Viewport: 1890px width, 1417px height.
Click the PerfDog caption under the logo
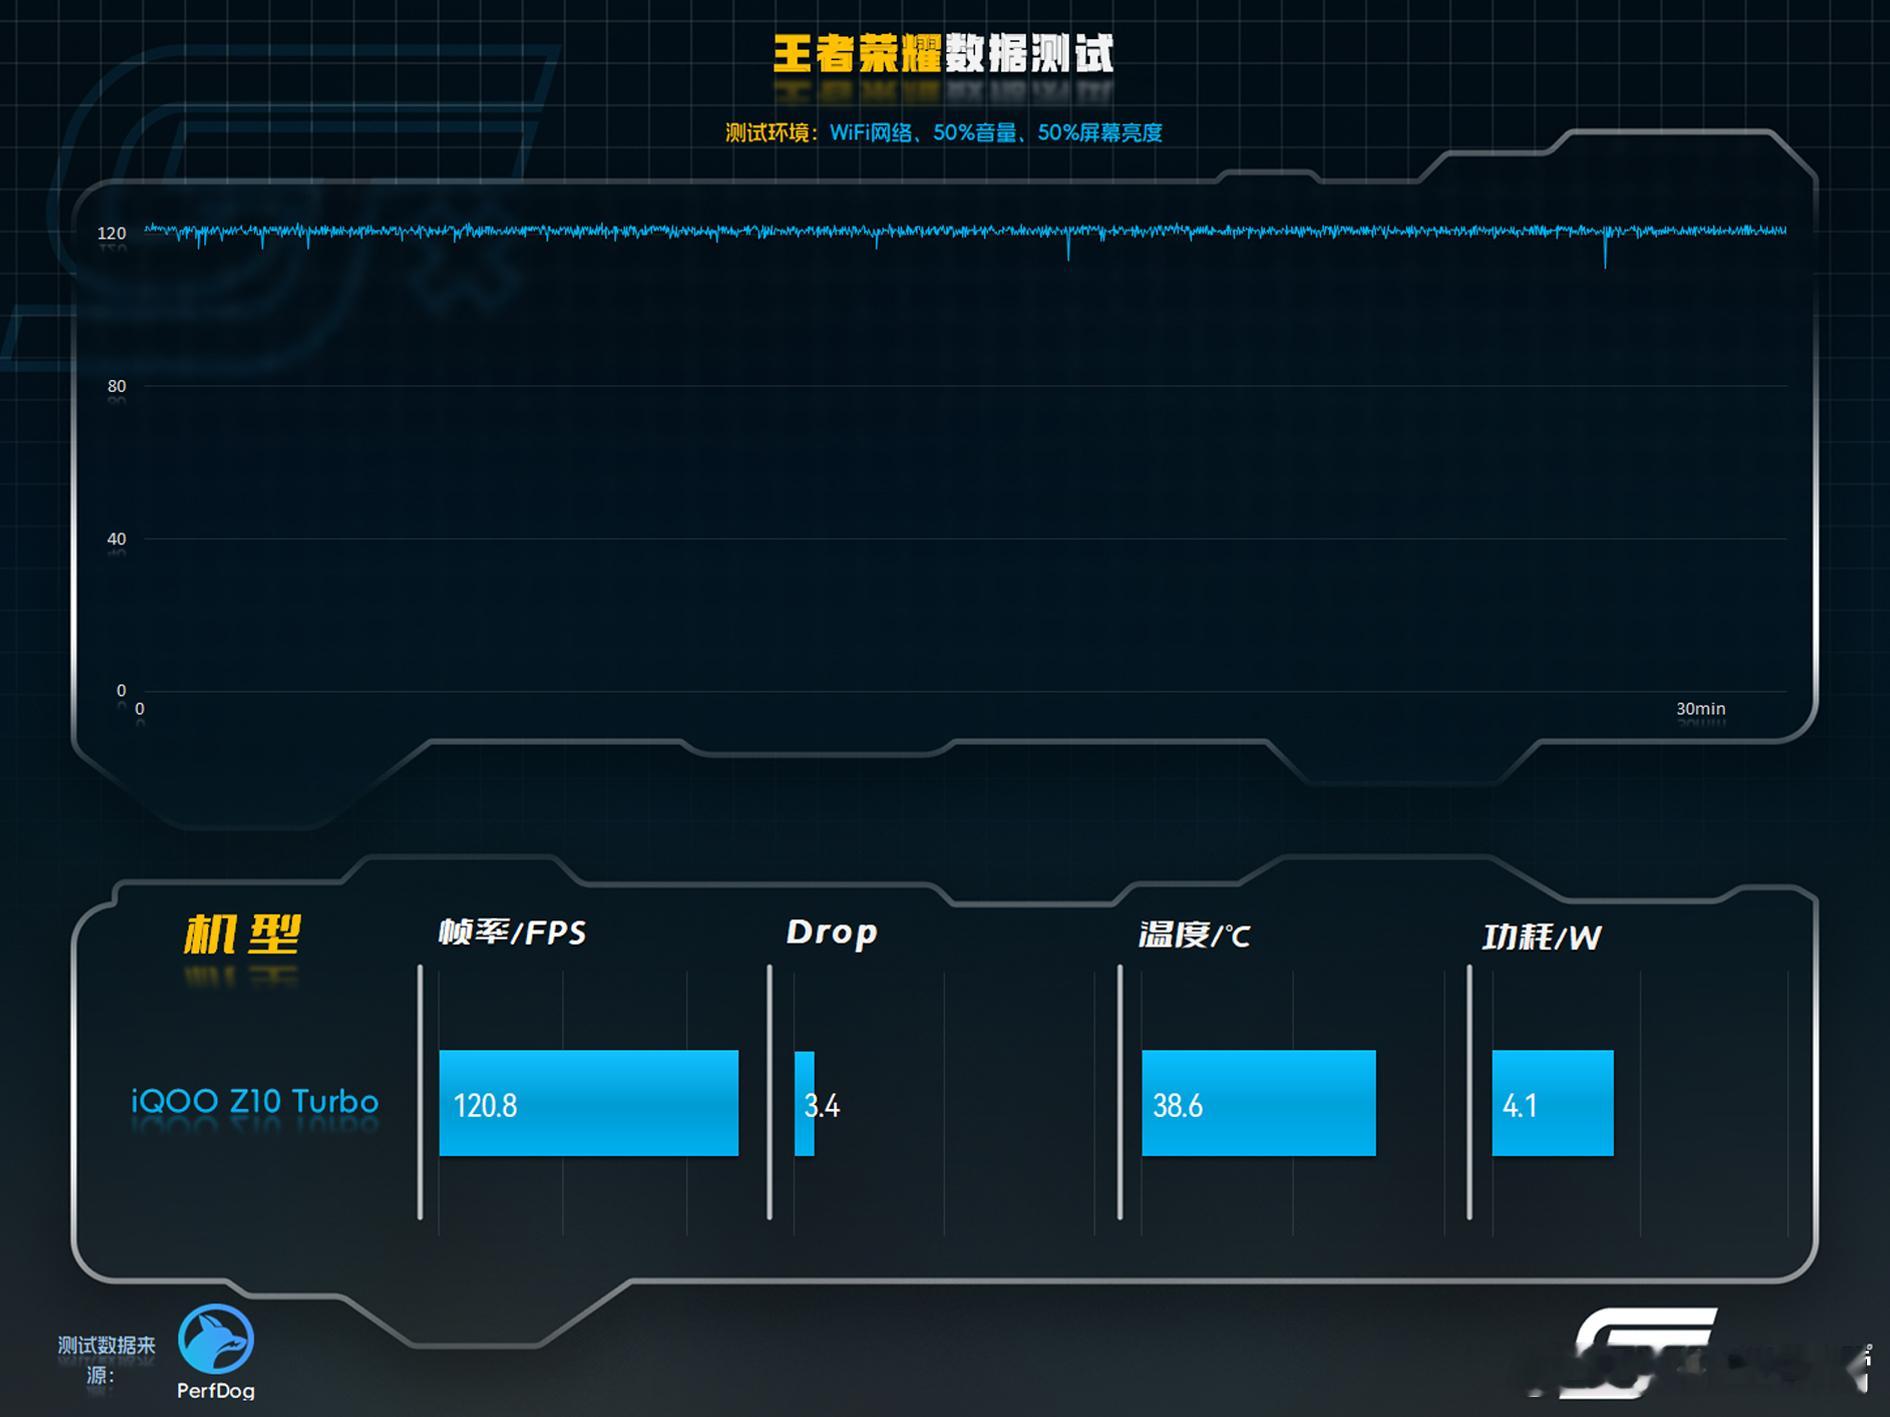pyautogui.click(x=216, y=1390)
